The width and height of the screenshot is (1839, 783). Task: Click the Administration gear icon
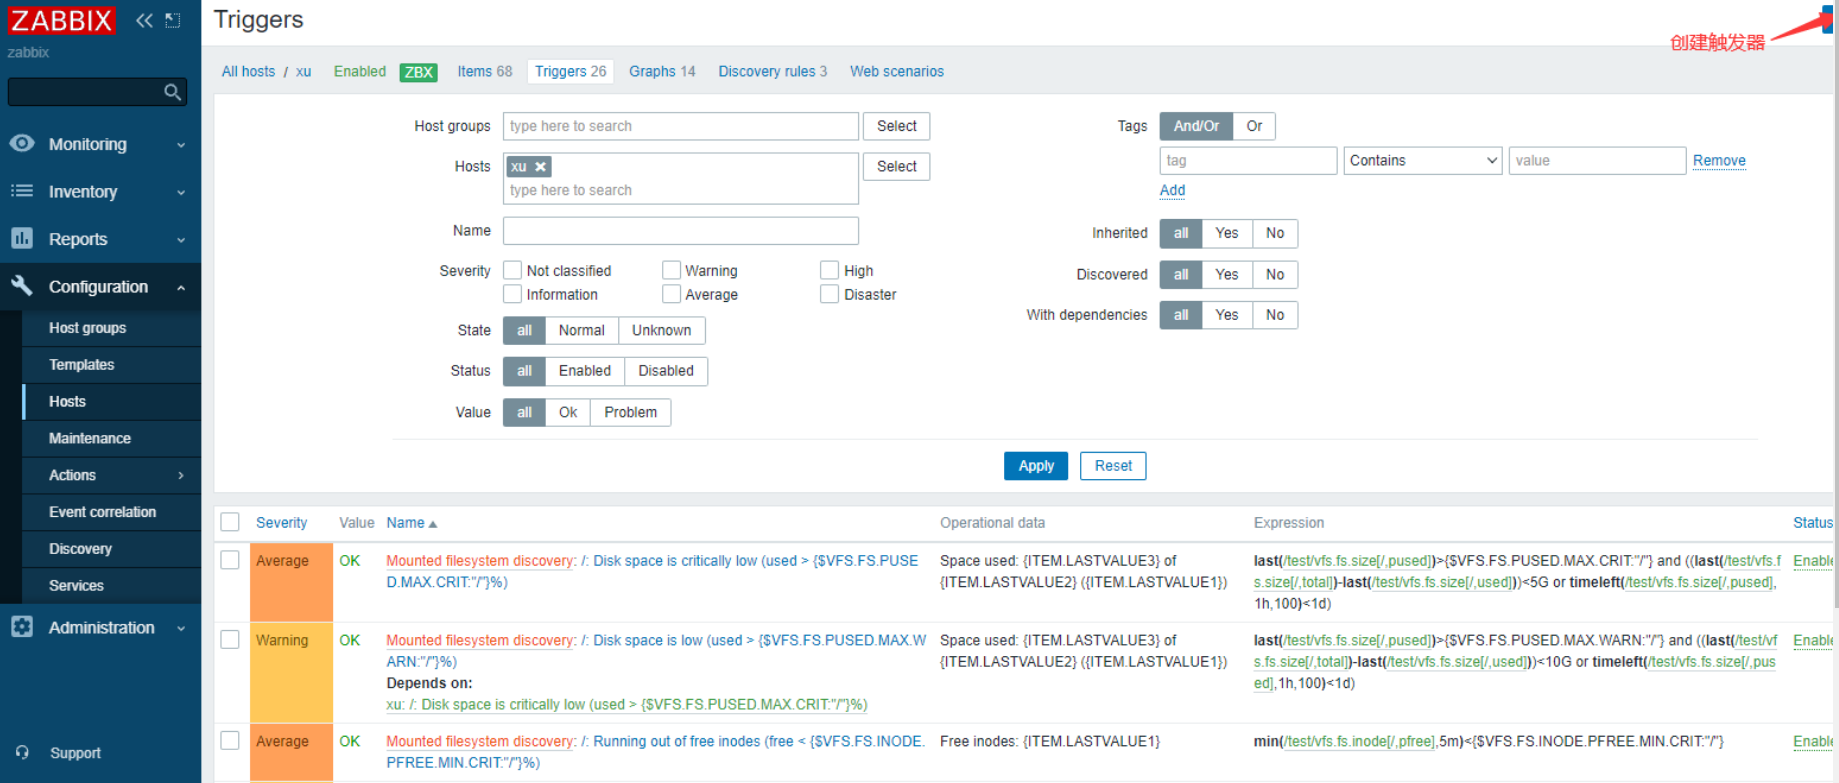coord(22,627)
